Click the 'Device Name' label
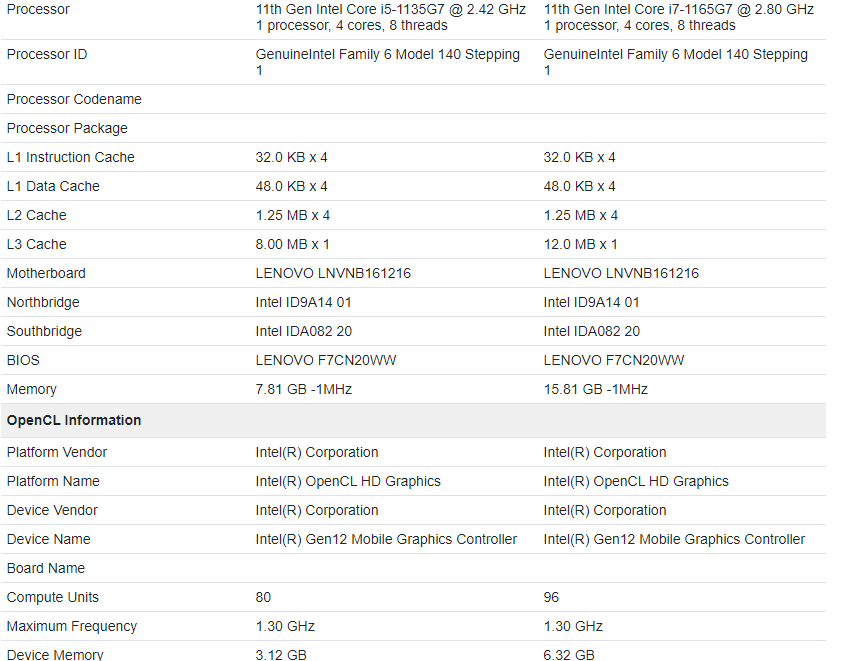 48,540
